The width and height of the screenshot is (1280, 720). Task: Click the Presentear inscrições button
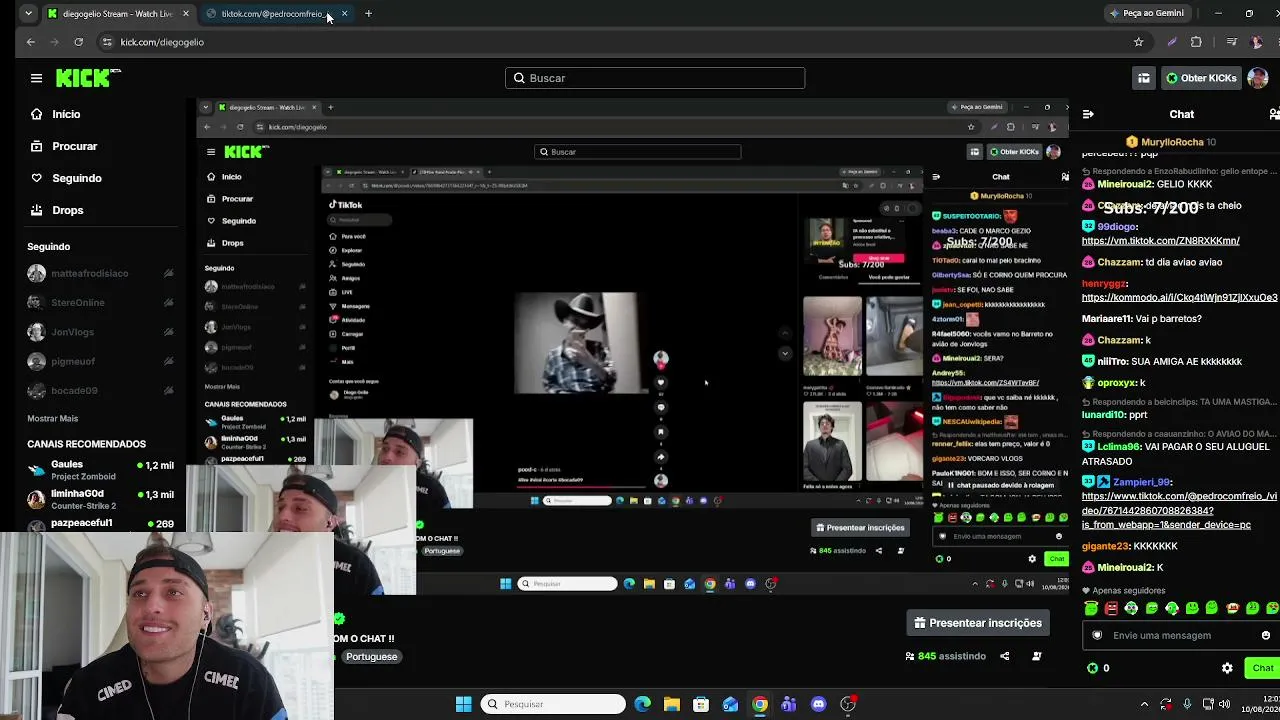[x=978, y=623]
